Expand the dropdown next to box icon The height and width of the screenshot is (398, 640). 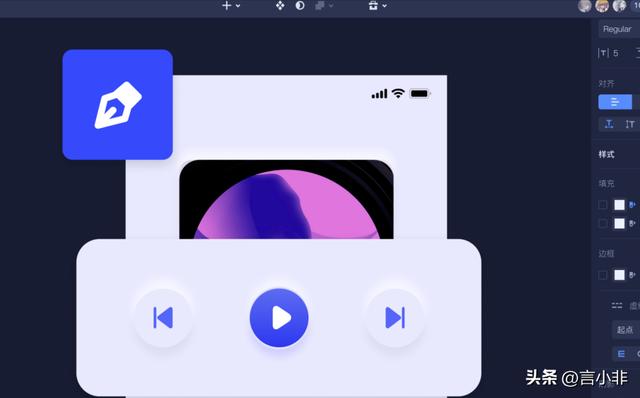tap(384, 6)
